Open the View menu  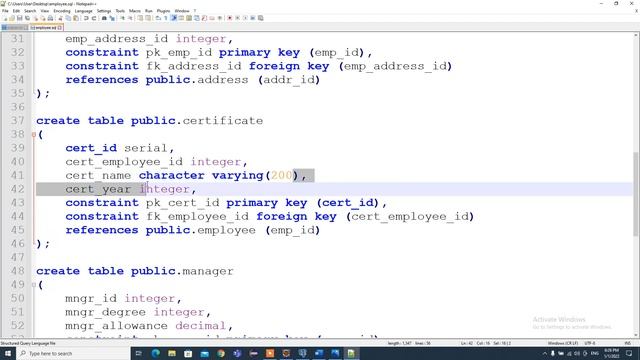(45, 11)
